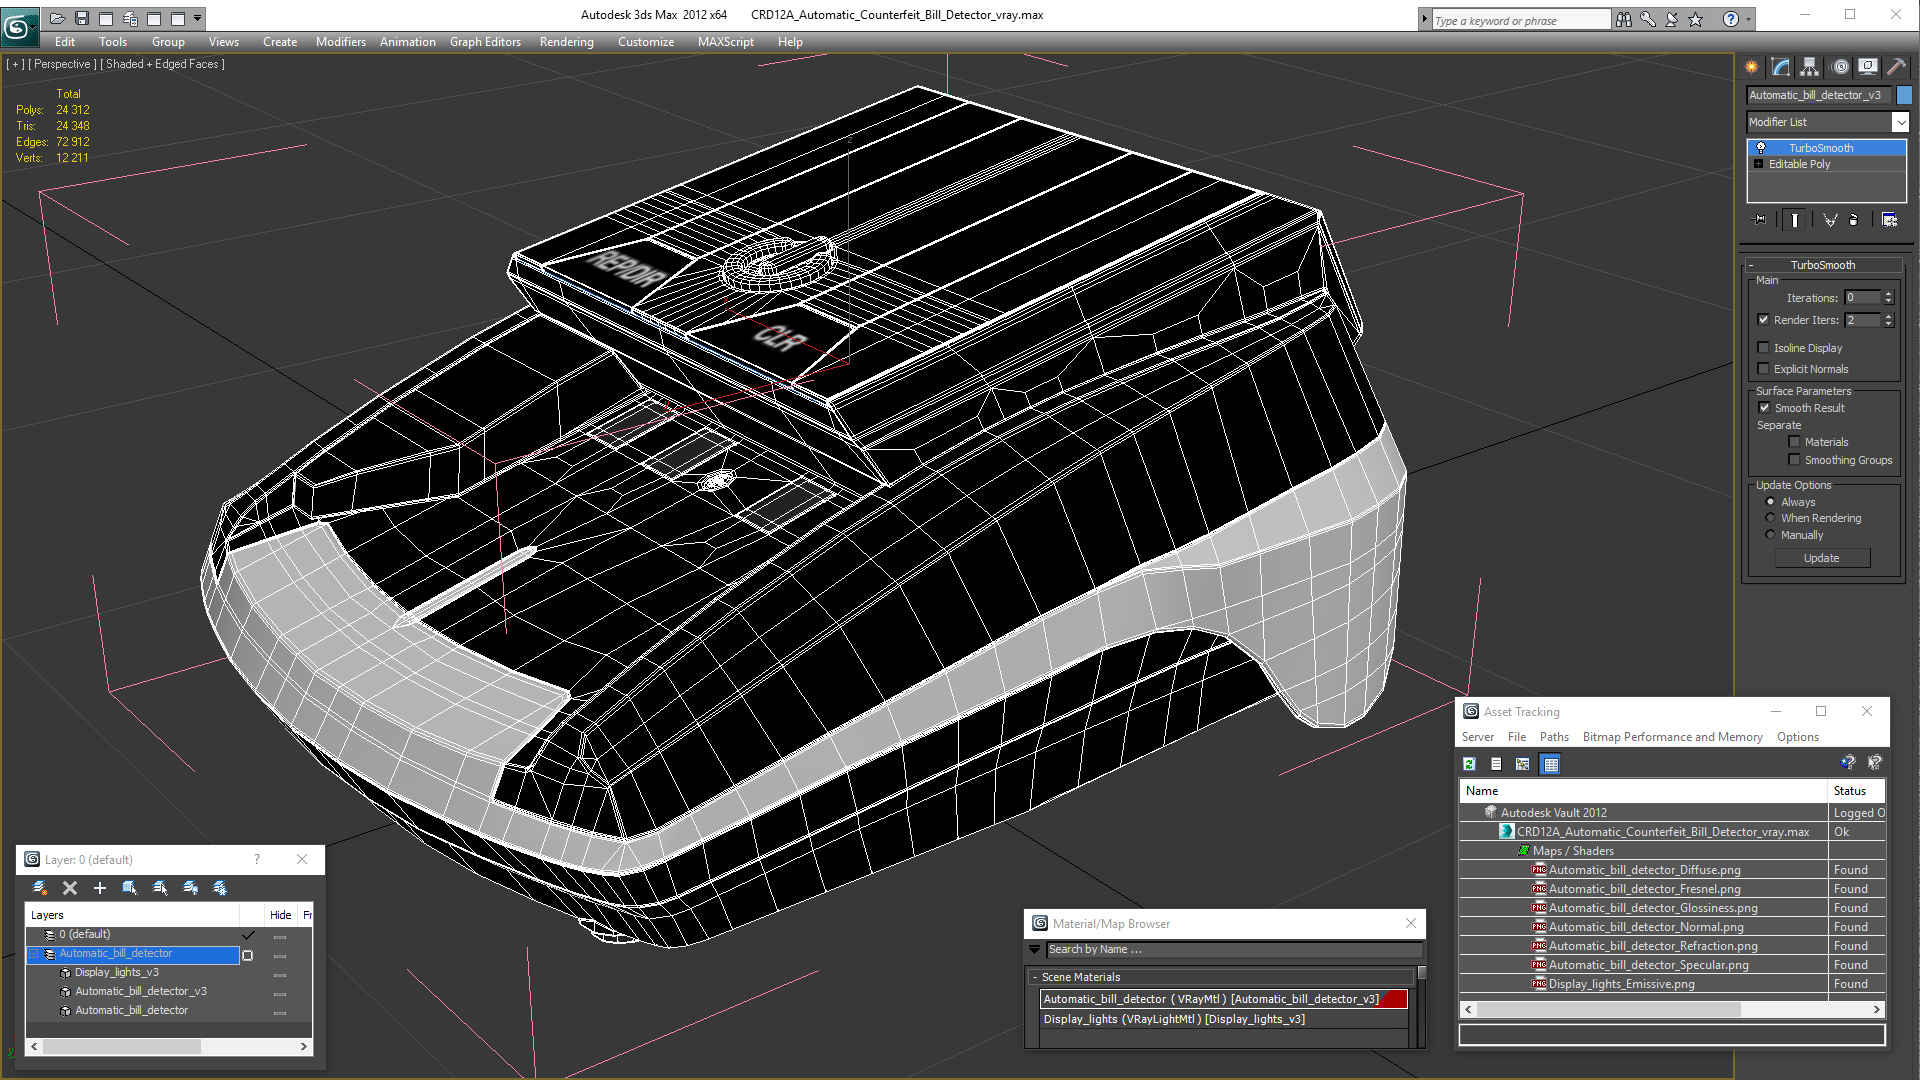Show status log in Asset Tracking

[x=1496, y=764]
